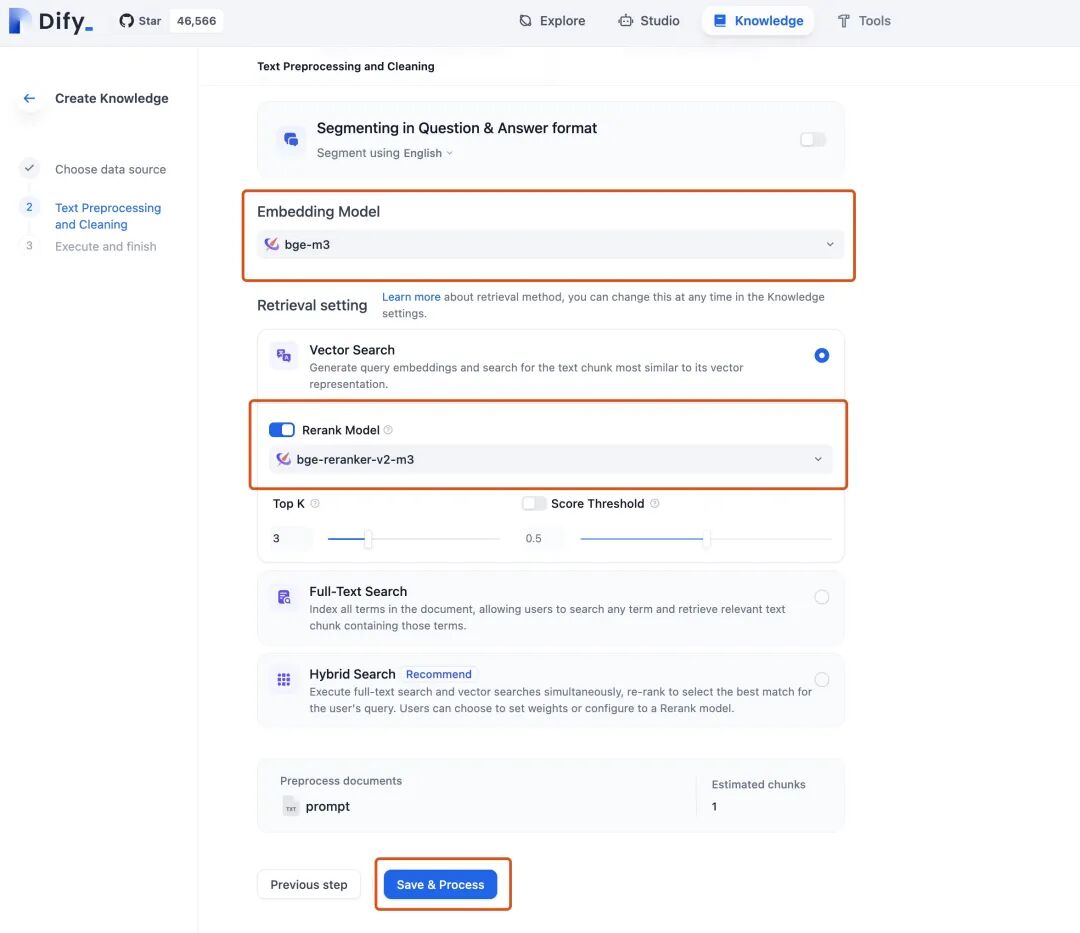
Task: Open the Explore tab
Action: coord(552,21)
